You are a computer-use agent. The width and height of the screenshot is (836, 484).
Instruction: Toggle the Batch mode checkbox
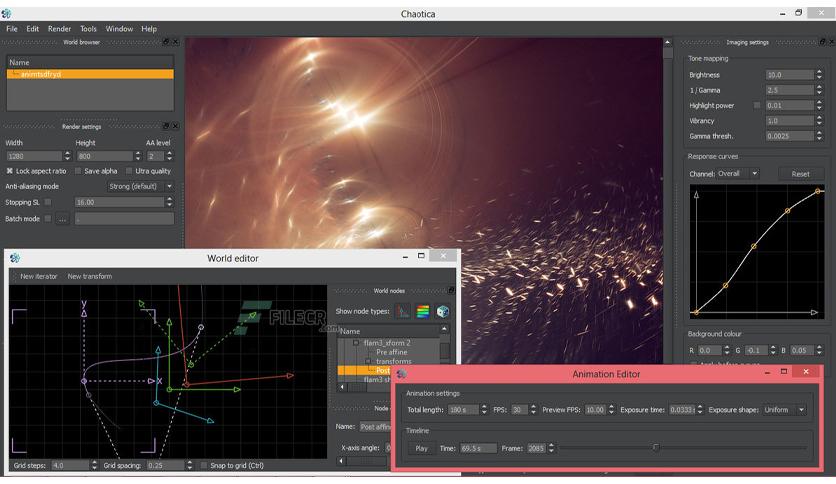click(x=48, y=219)
